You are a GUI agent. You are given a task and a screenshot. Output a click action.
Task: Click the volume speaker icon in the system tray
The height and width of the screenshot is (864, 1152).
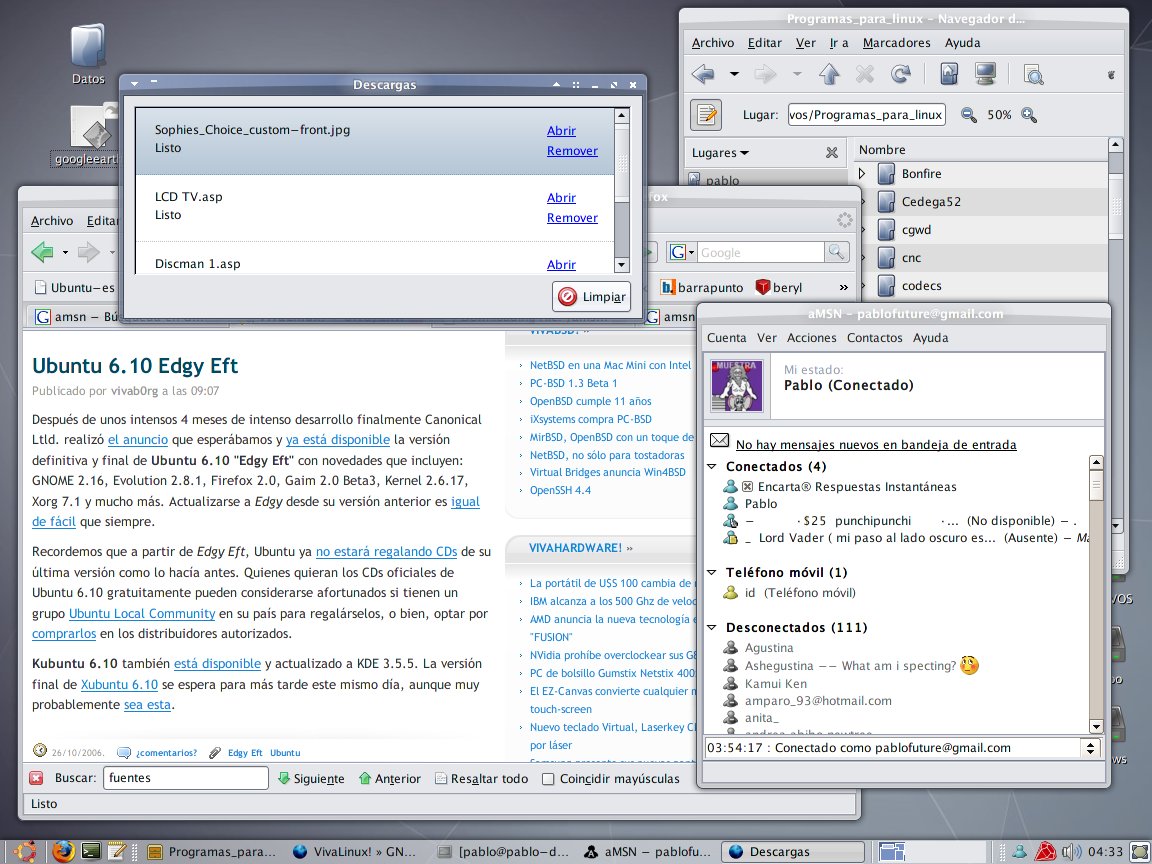pos(1070,852)
